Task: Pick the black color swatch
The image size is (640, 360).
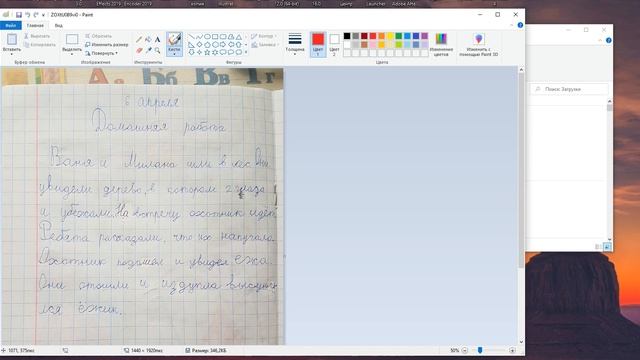Action: click(x=347, y=36)
